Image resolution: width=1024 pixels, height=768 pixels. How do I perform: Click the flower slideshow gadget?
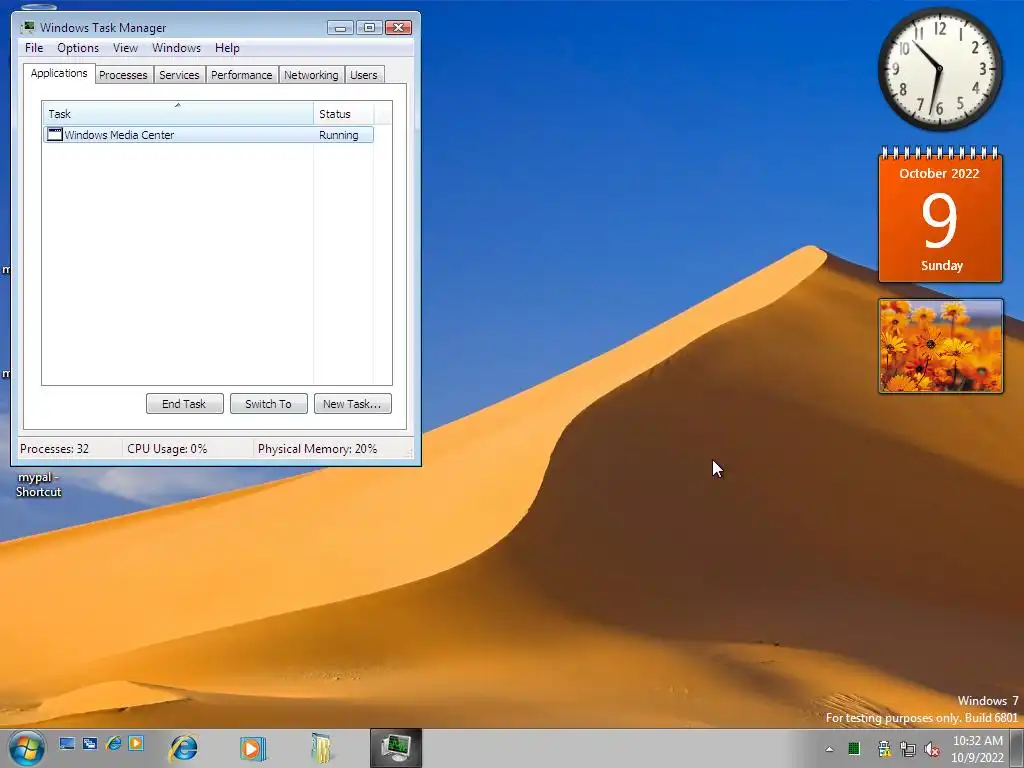click(x=940, y=346)
